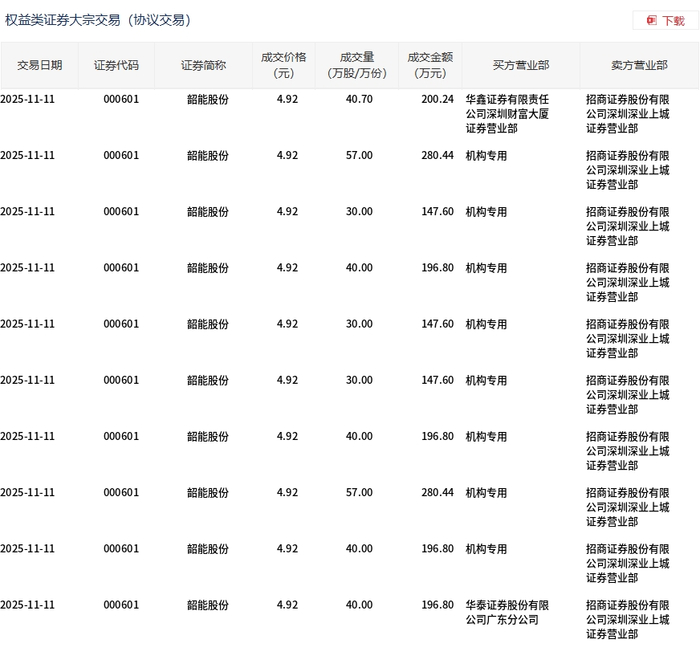
Task: Click the 成交金额(万元) column header
Action: (430, 65)
